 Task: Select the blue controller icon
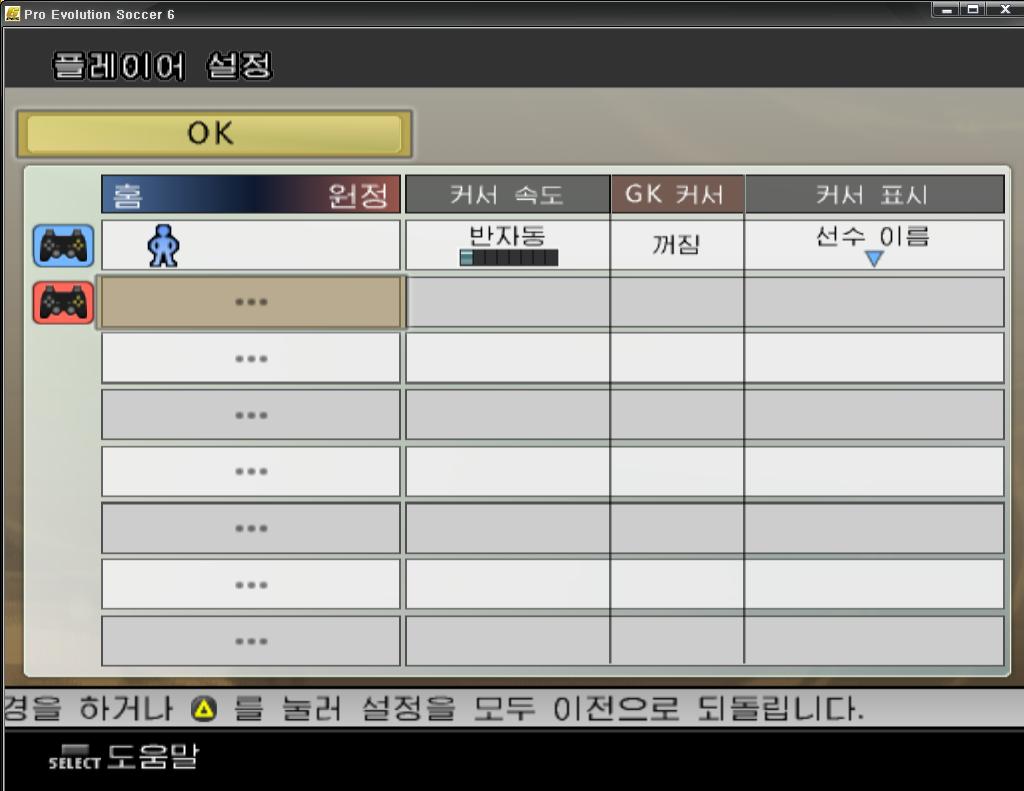pyautogui.click(x=63, y=246)
